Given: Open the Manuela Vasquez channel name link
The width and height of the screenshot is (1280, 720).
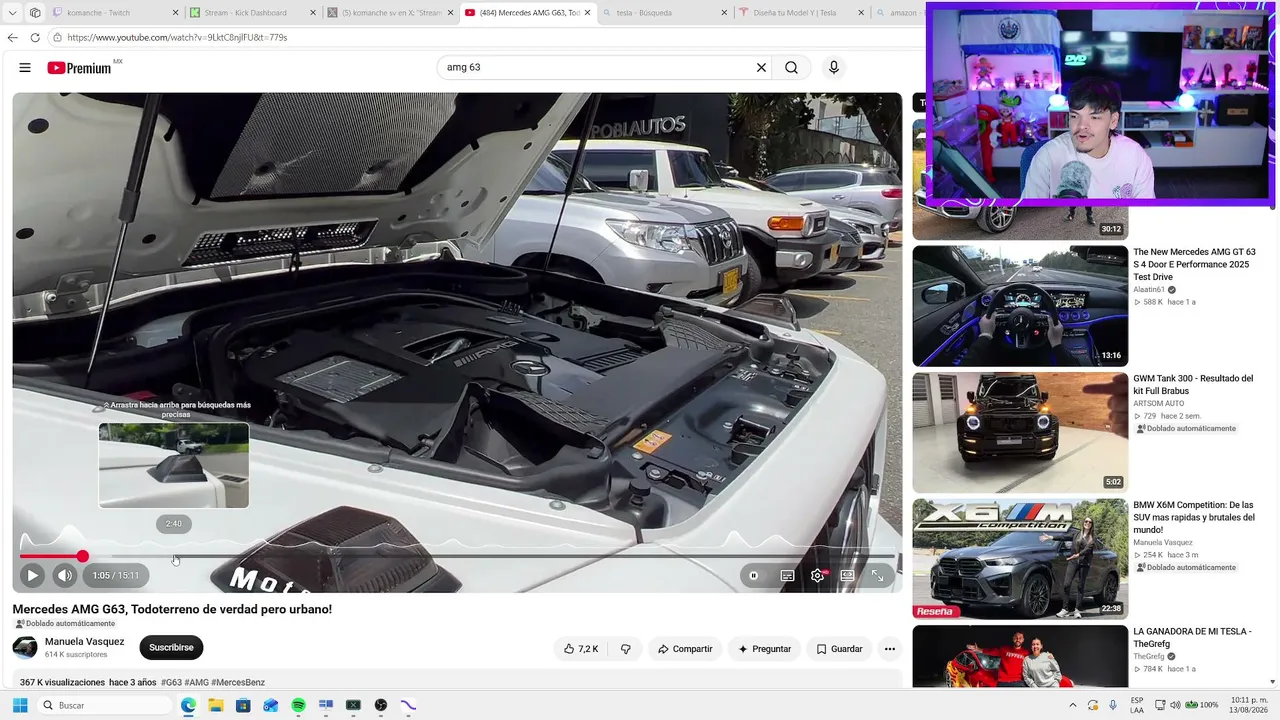Looking at the screenshot, I should (85, 642).
